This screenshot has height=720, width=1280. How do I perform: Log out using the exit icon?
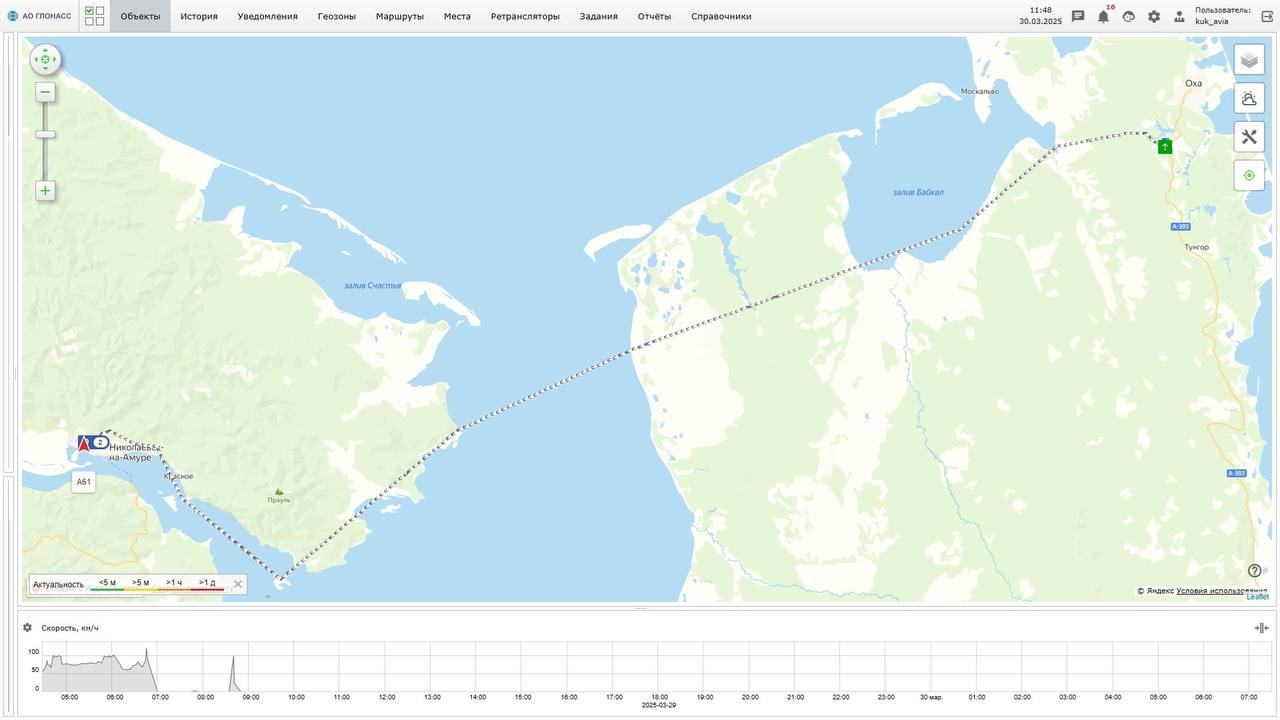pyautogui.click(x=1267, y=17)
